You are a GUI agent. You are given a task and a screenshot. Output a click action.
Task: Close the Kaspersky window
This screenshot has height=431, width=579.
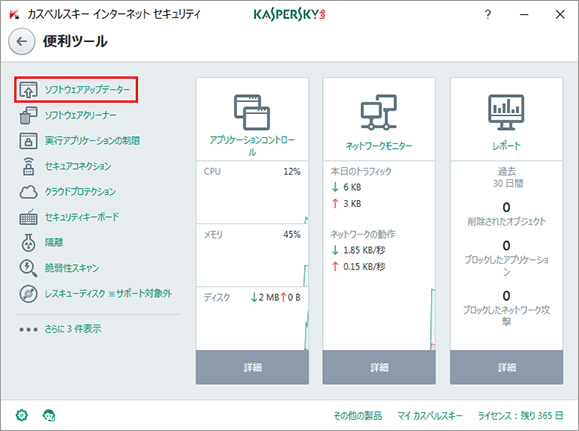(560, 14)
